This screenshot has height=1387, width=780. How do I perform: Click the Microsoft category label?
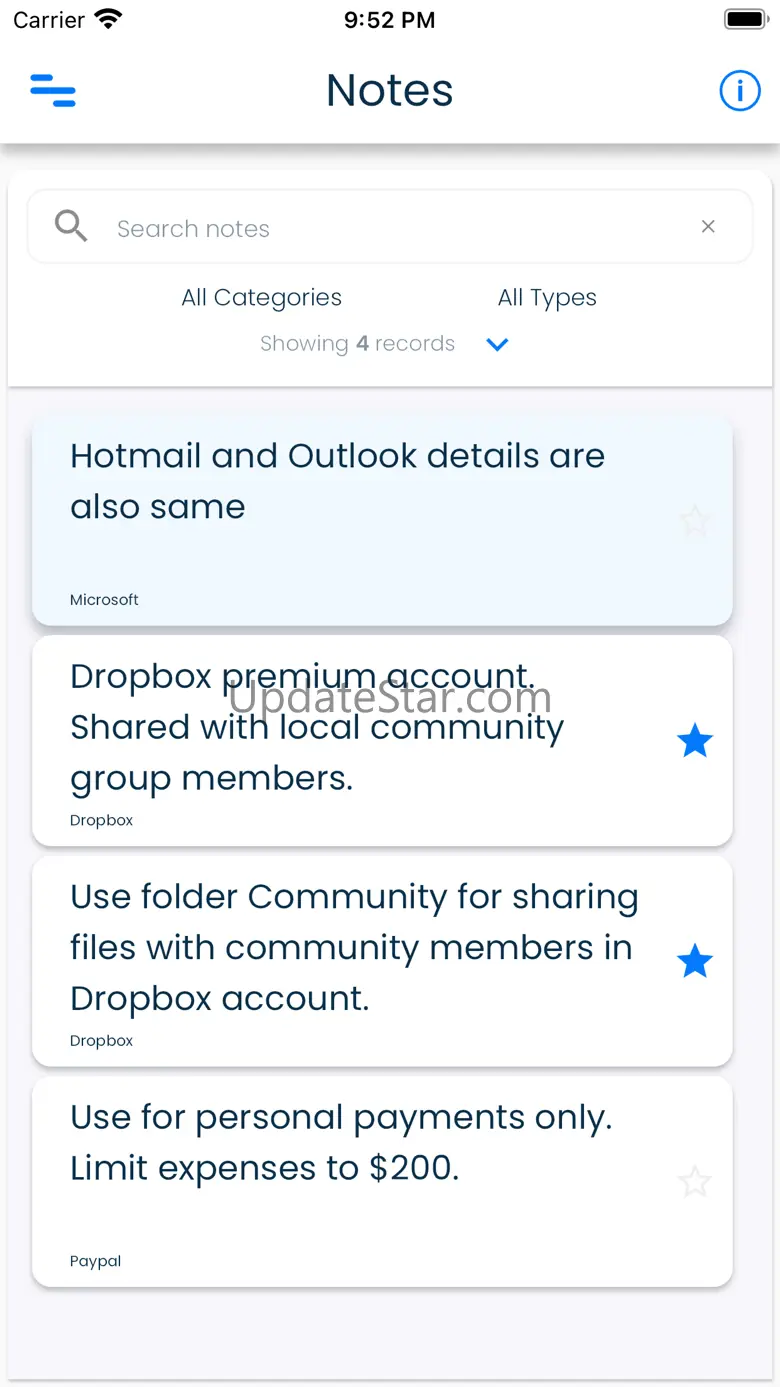click(x=104, y=600)
